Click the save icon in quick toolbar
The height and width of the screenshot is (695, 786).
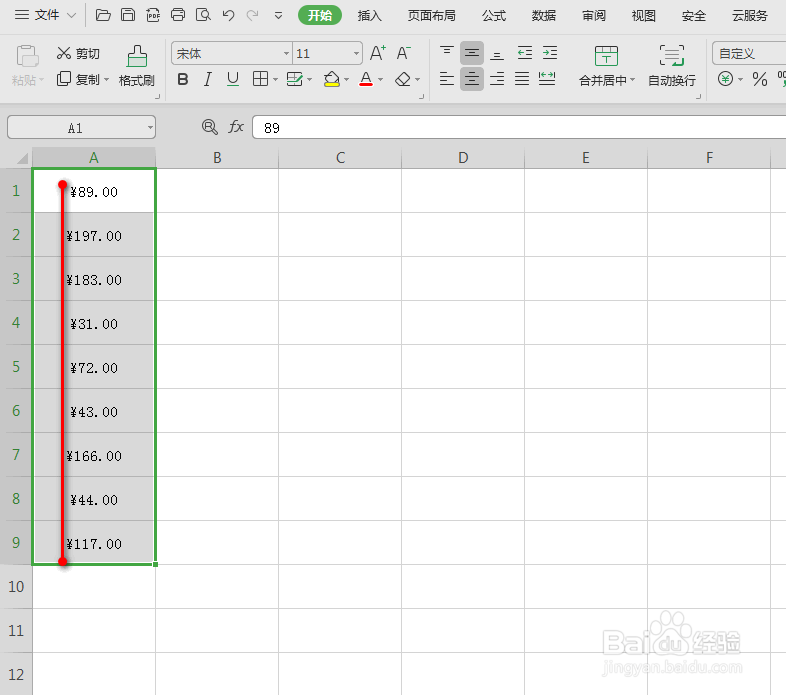point(128,15)
